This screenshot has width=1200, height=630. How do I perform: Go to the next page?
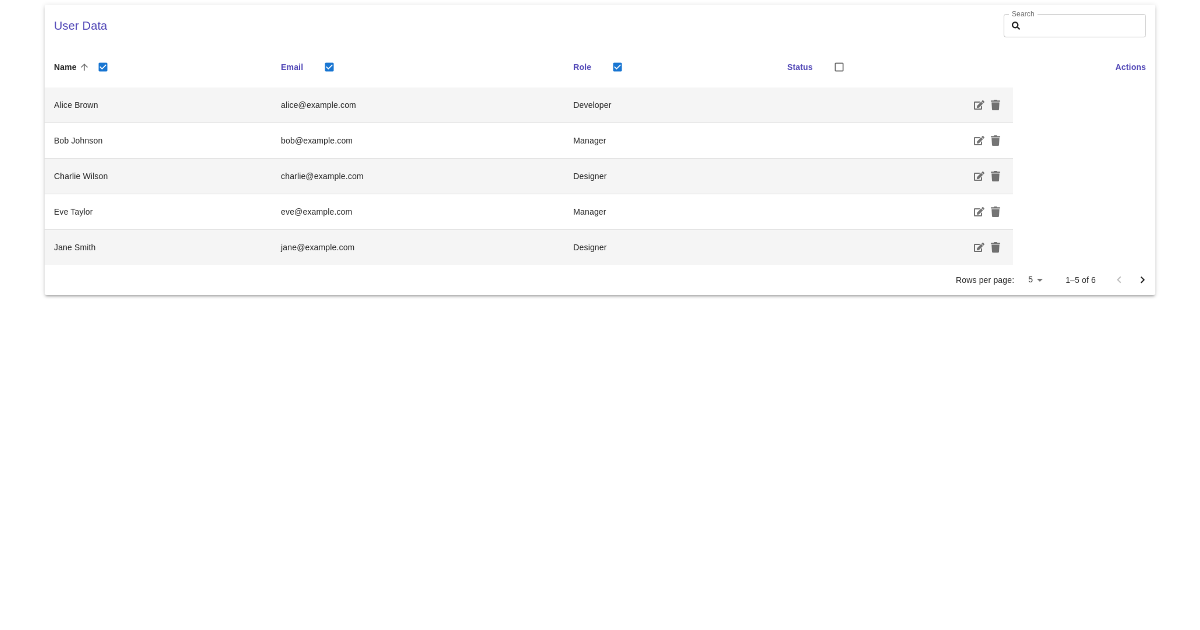pos(1142,280)
